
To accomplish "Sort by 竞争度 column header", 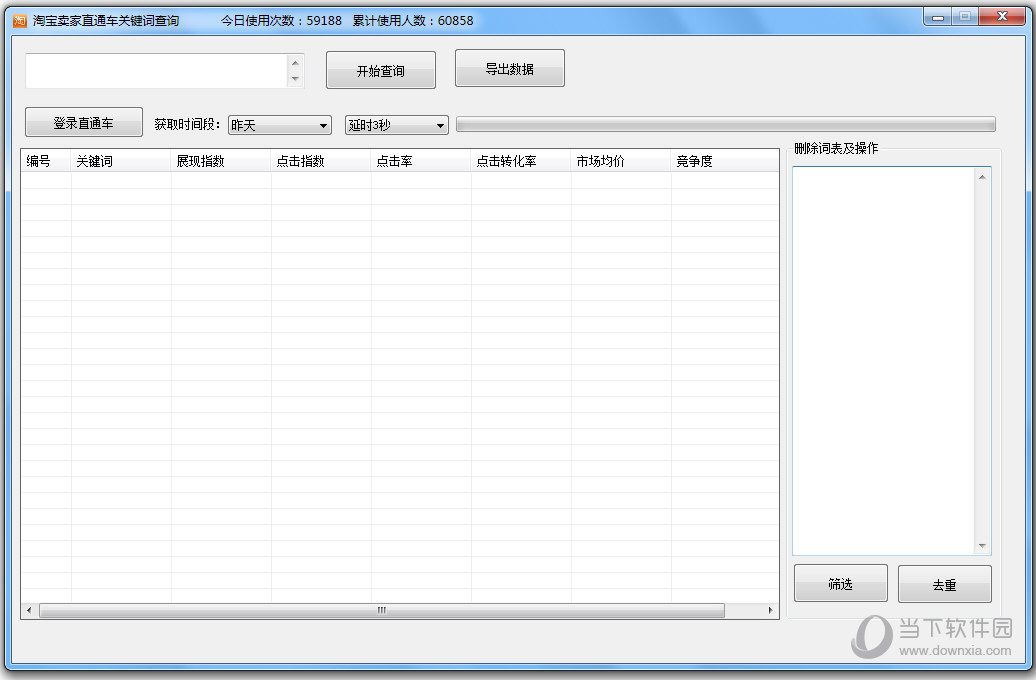I will [725, 161].
